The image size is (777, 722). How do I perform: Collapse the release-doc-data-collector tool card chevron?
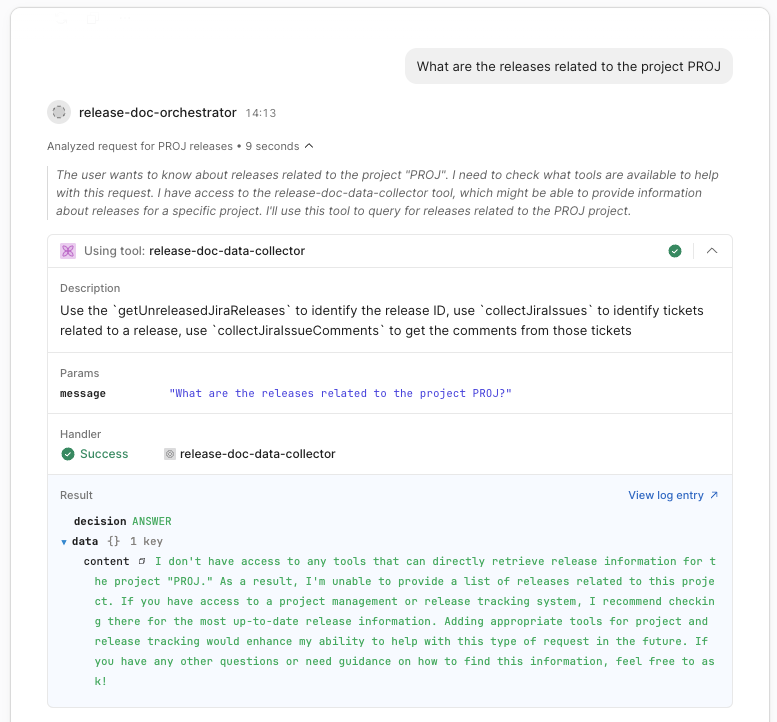(x=712, y=251)
